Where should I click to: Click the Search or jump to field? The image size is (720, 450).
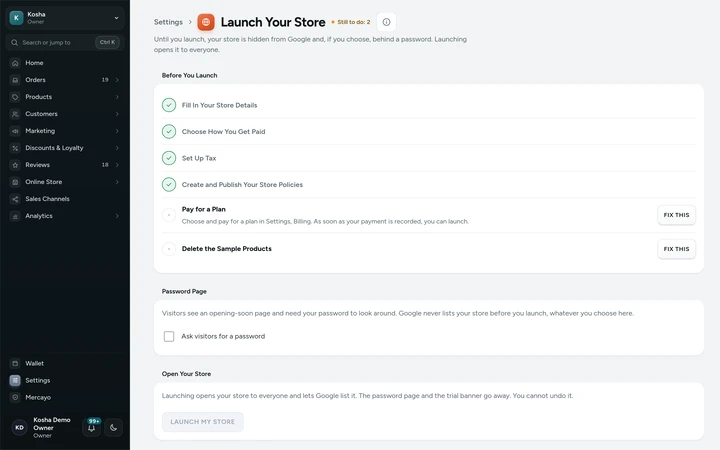click(x=65, y=42)
